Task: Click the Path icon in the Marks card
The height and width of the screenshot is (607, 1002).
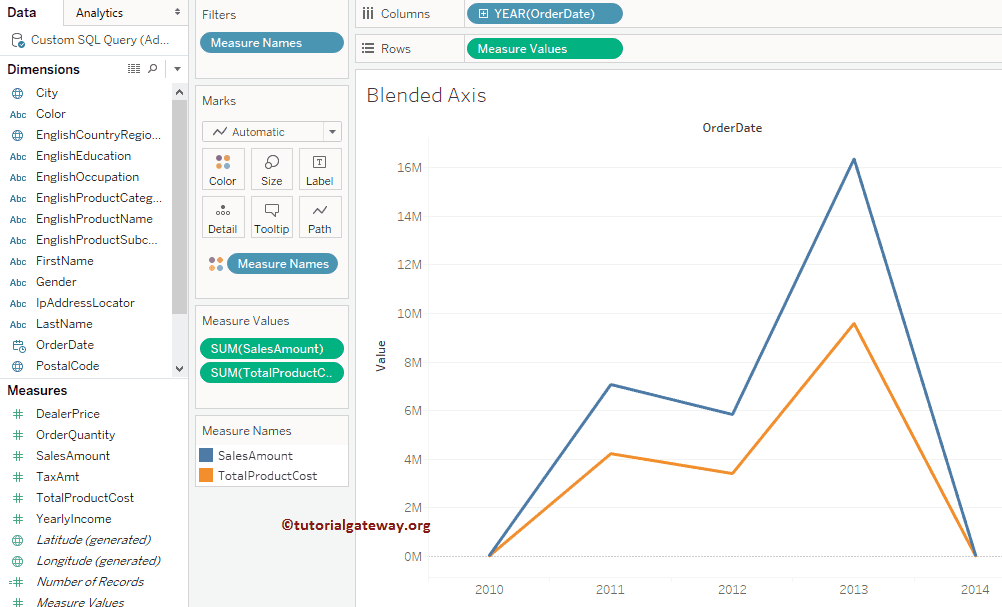Action: tap(319, 216)
